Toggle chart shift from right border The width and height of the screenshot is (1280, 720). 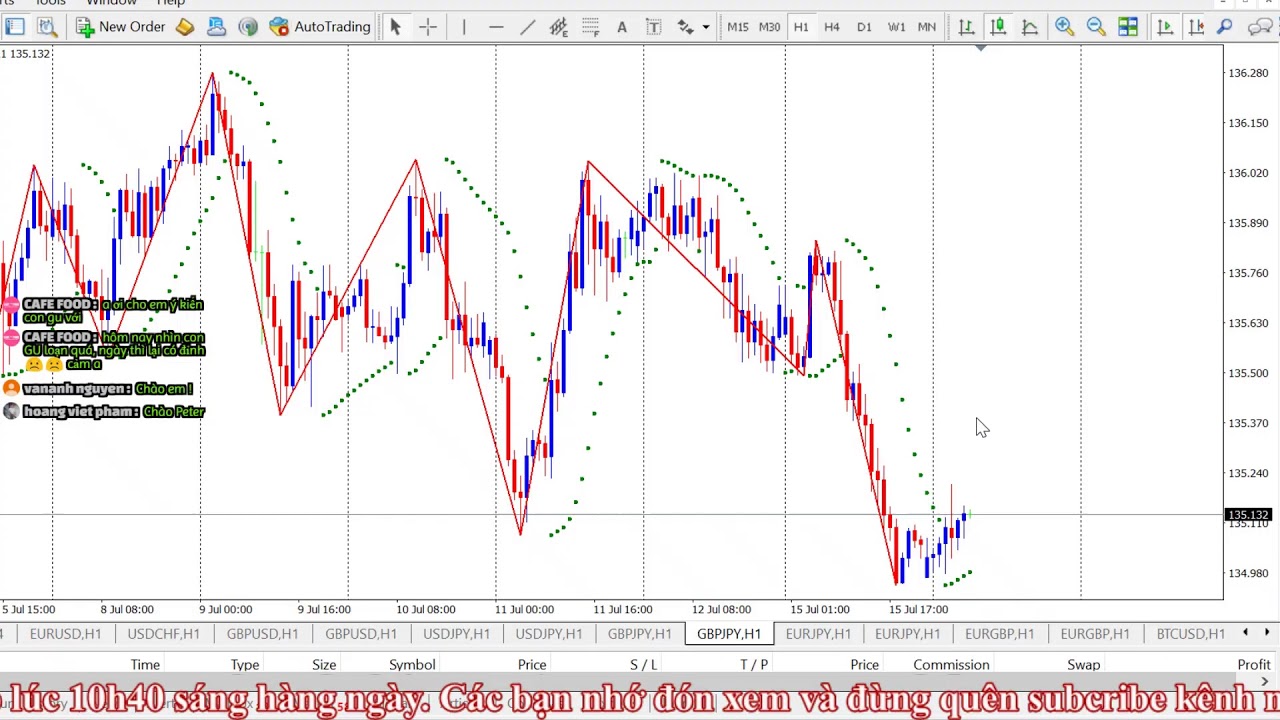pyautogui.click(x=1196, y=27)
